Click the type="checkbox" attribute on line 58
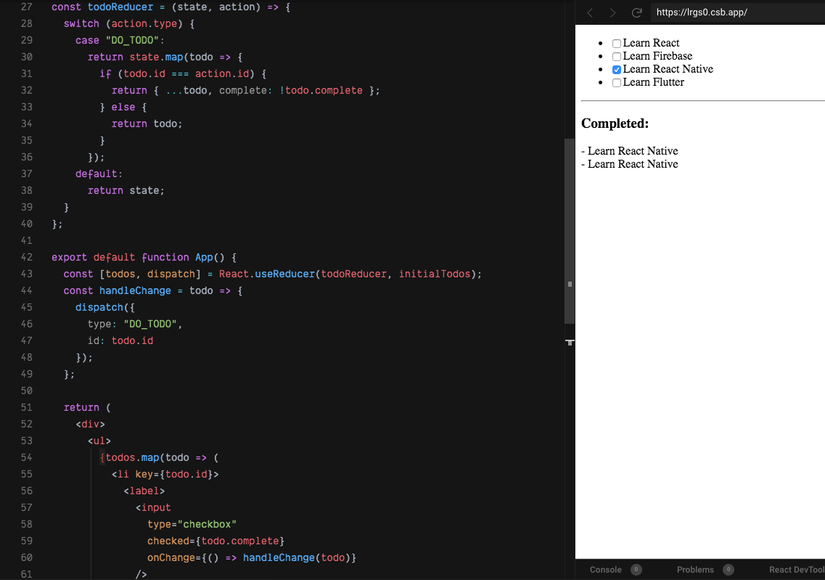 tap(192, 524)
